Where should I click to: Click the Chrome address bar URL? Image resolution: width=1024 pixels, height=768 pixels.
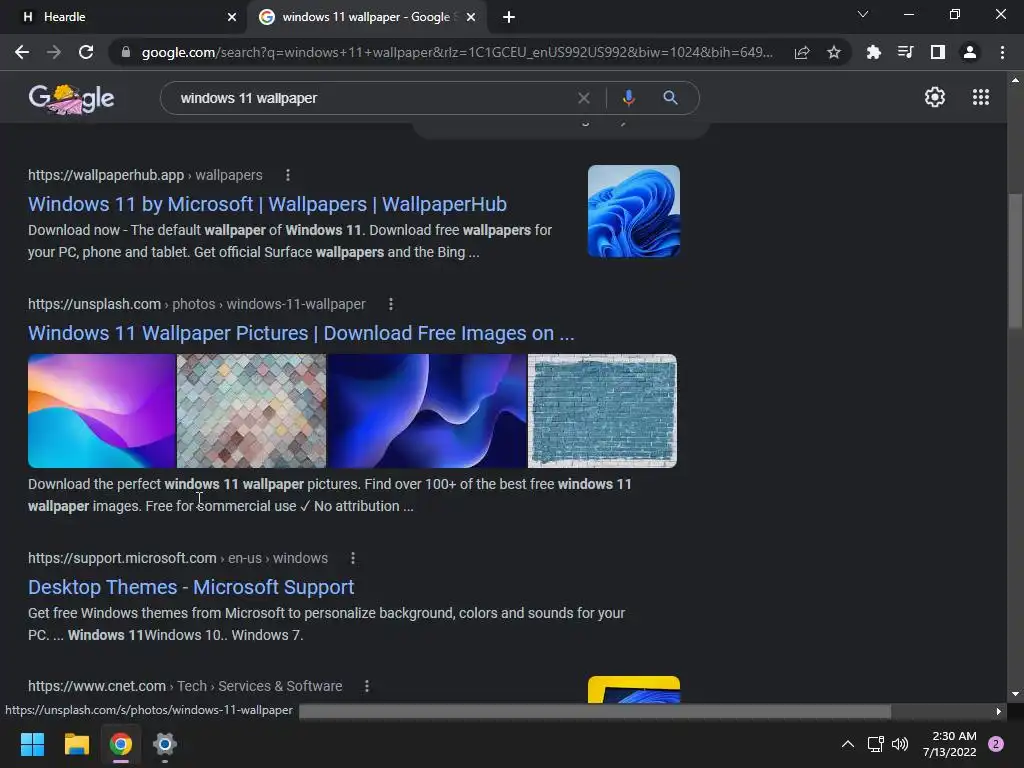[457, 52]
